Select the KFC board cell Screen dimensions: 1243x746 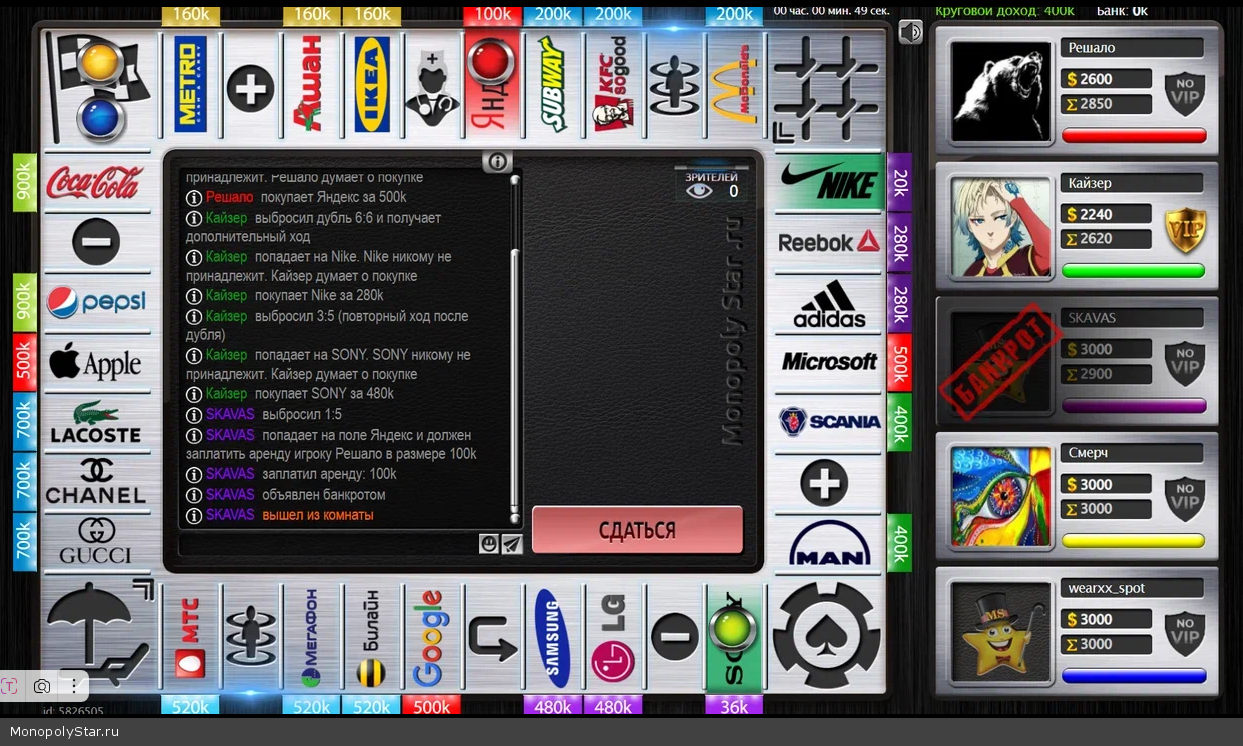click(613, 85)
